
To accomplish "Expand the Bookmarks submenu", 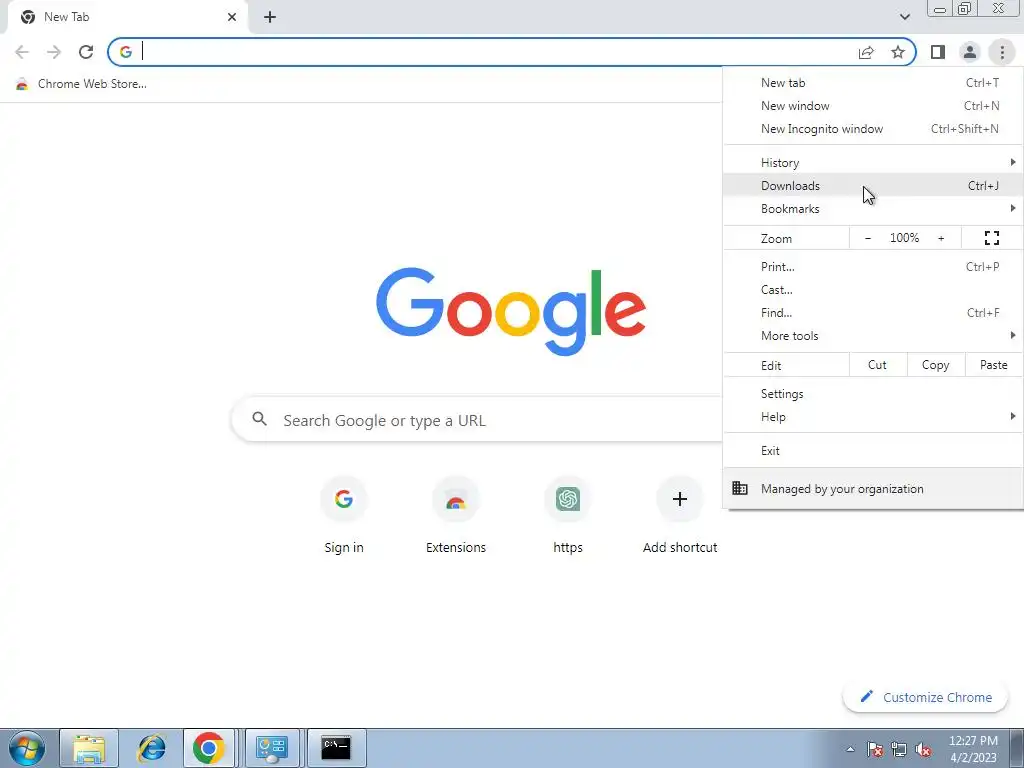I will pyautogui.click(x=873, y=208).
